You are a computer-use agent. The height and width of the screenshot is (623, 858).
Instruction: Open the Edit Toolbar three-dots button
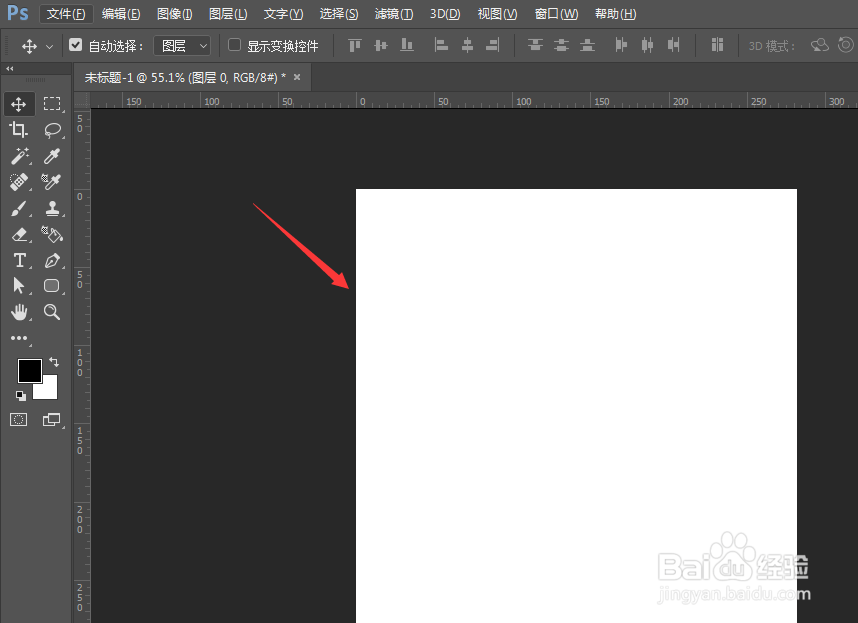[x=19, y=338]
